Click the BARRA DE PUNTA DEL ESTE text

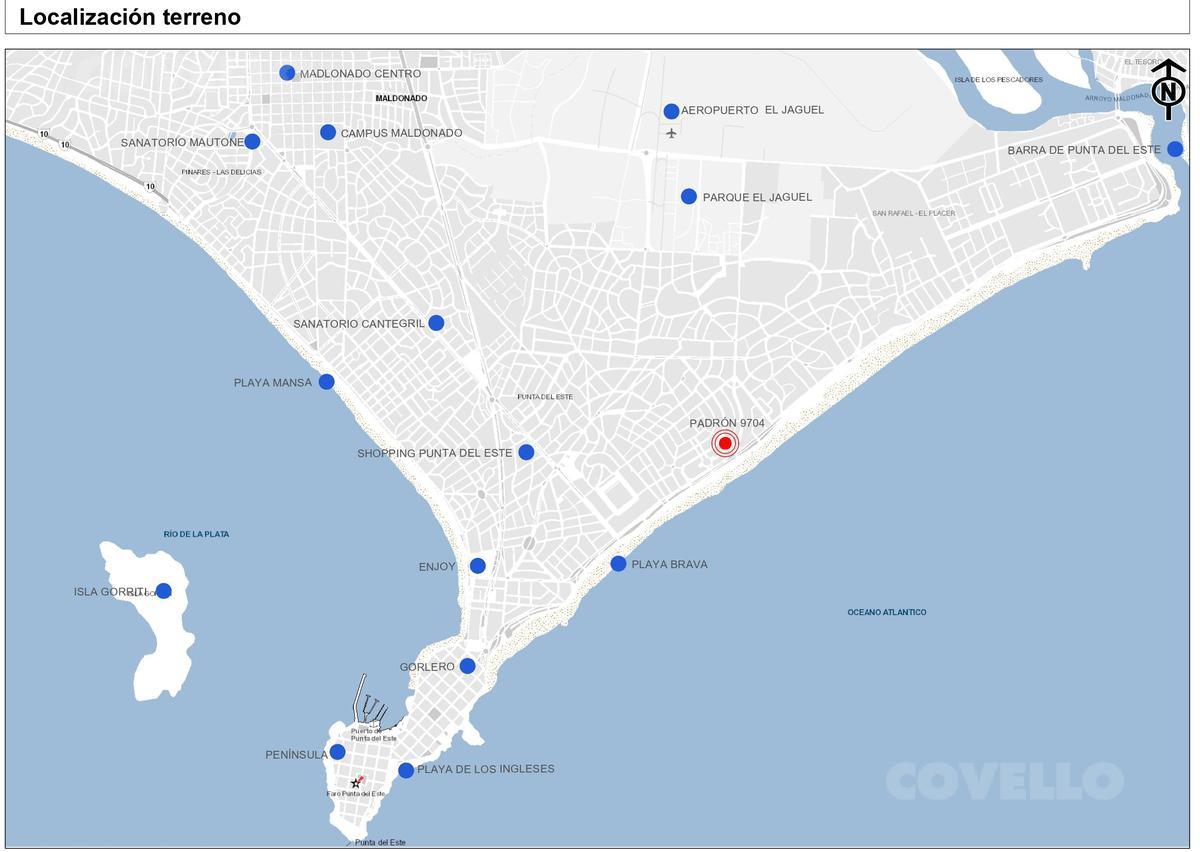[1084, 150]
